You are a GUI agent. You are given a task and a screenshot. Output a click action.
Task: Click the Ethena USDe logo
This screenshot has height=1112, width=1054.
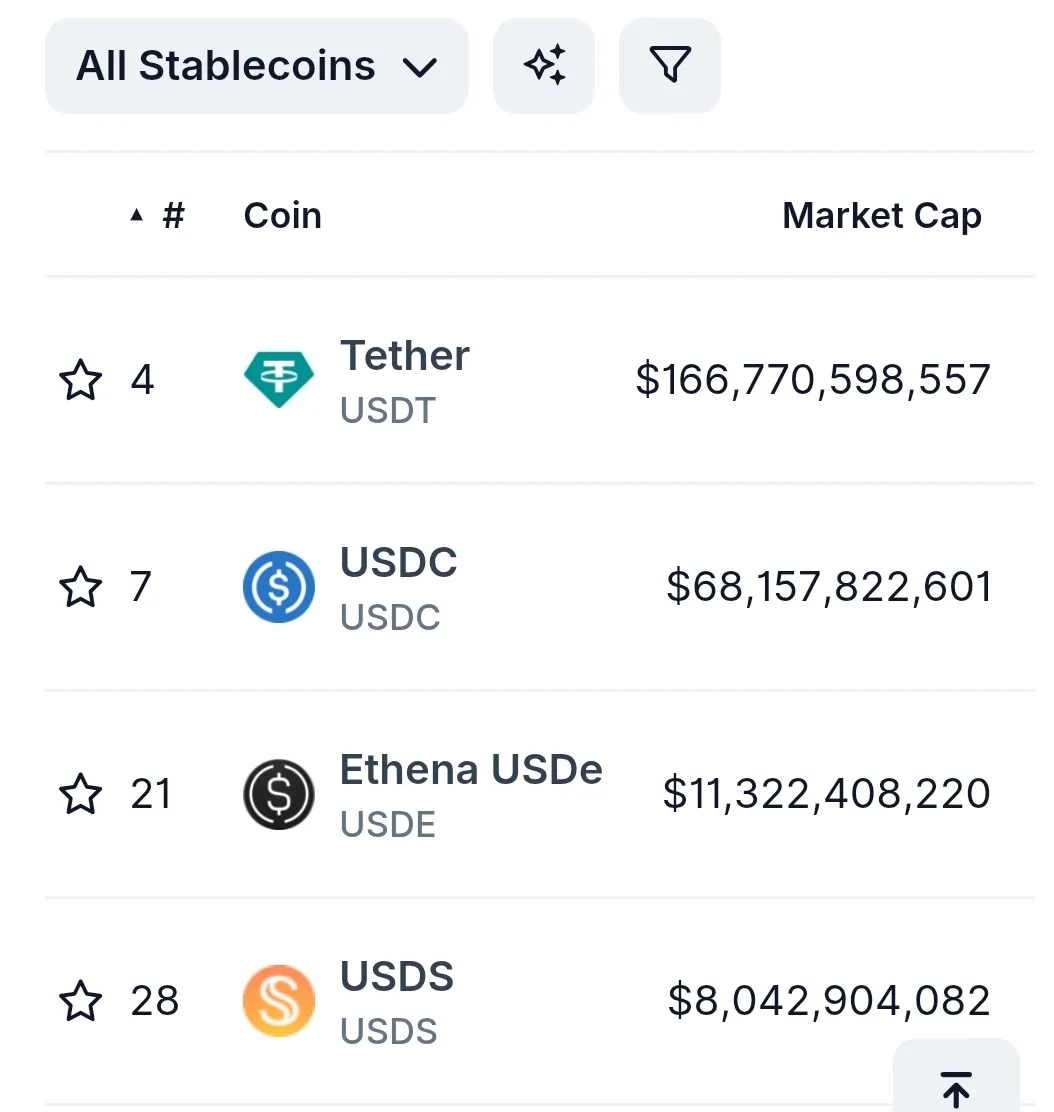point(279,795)
